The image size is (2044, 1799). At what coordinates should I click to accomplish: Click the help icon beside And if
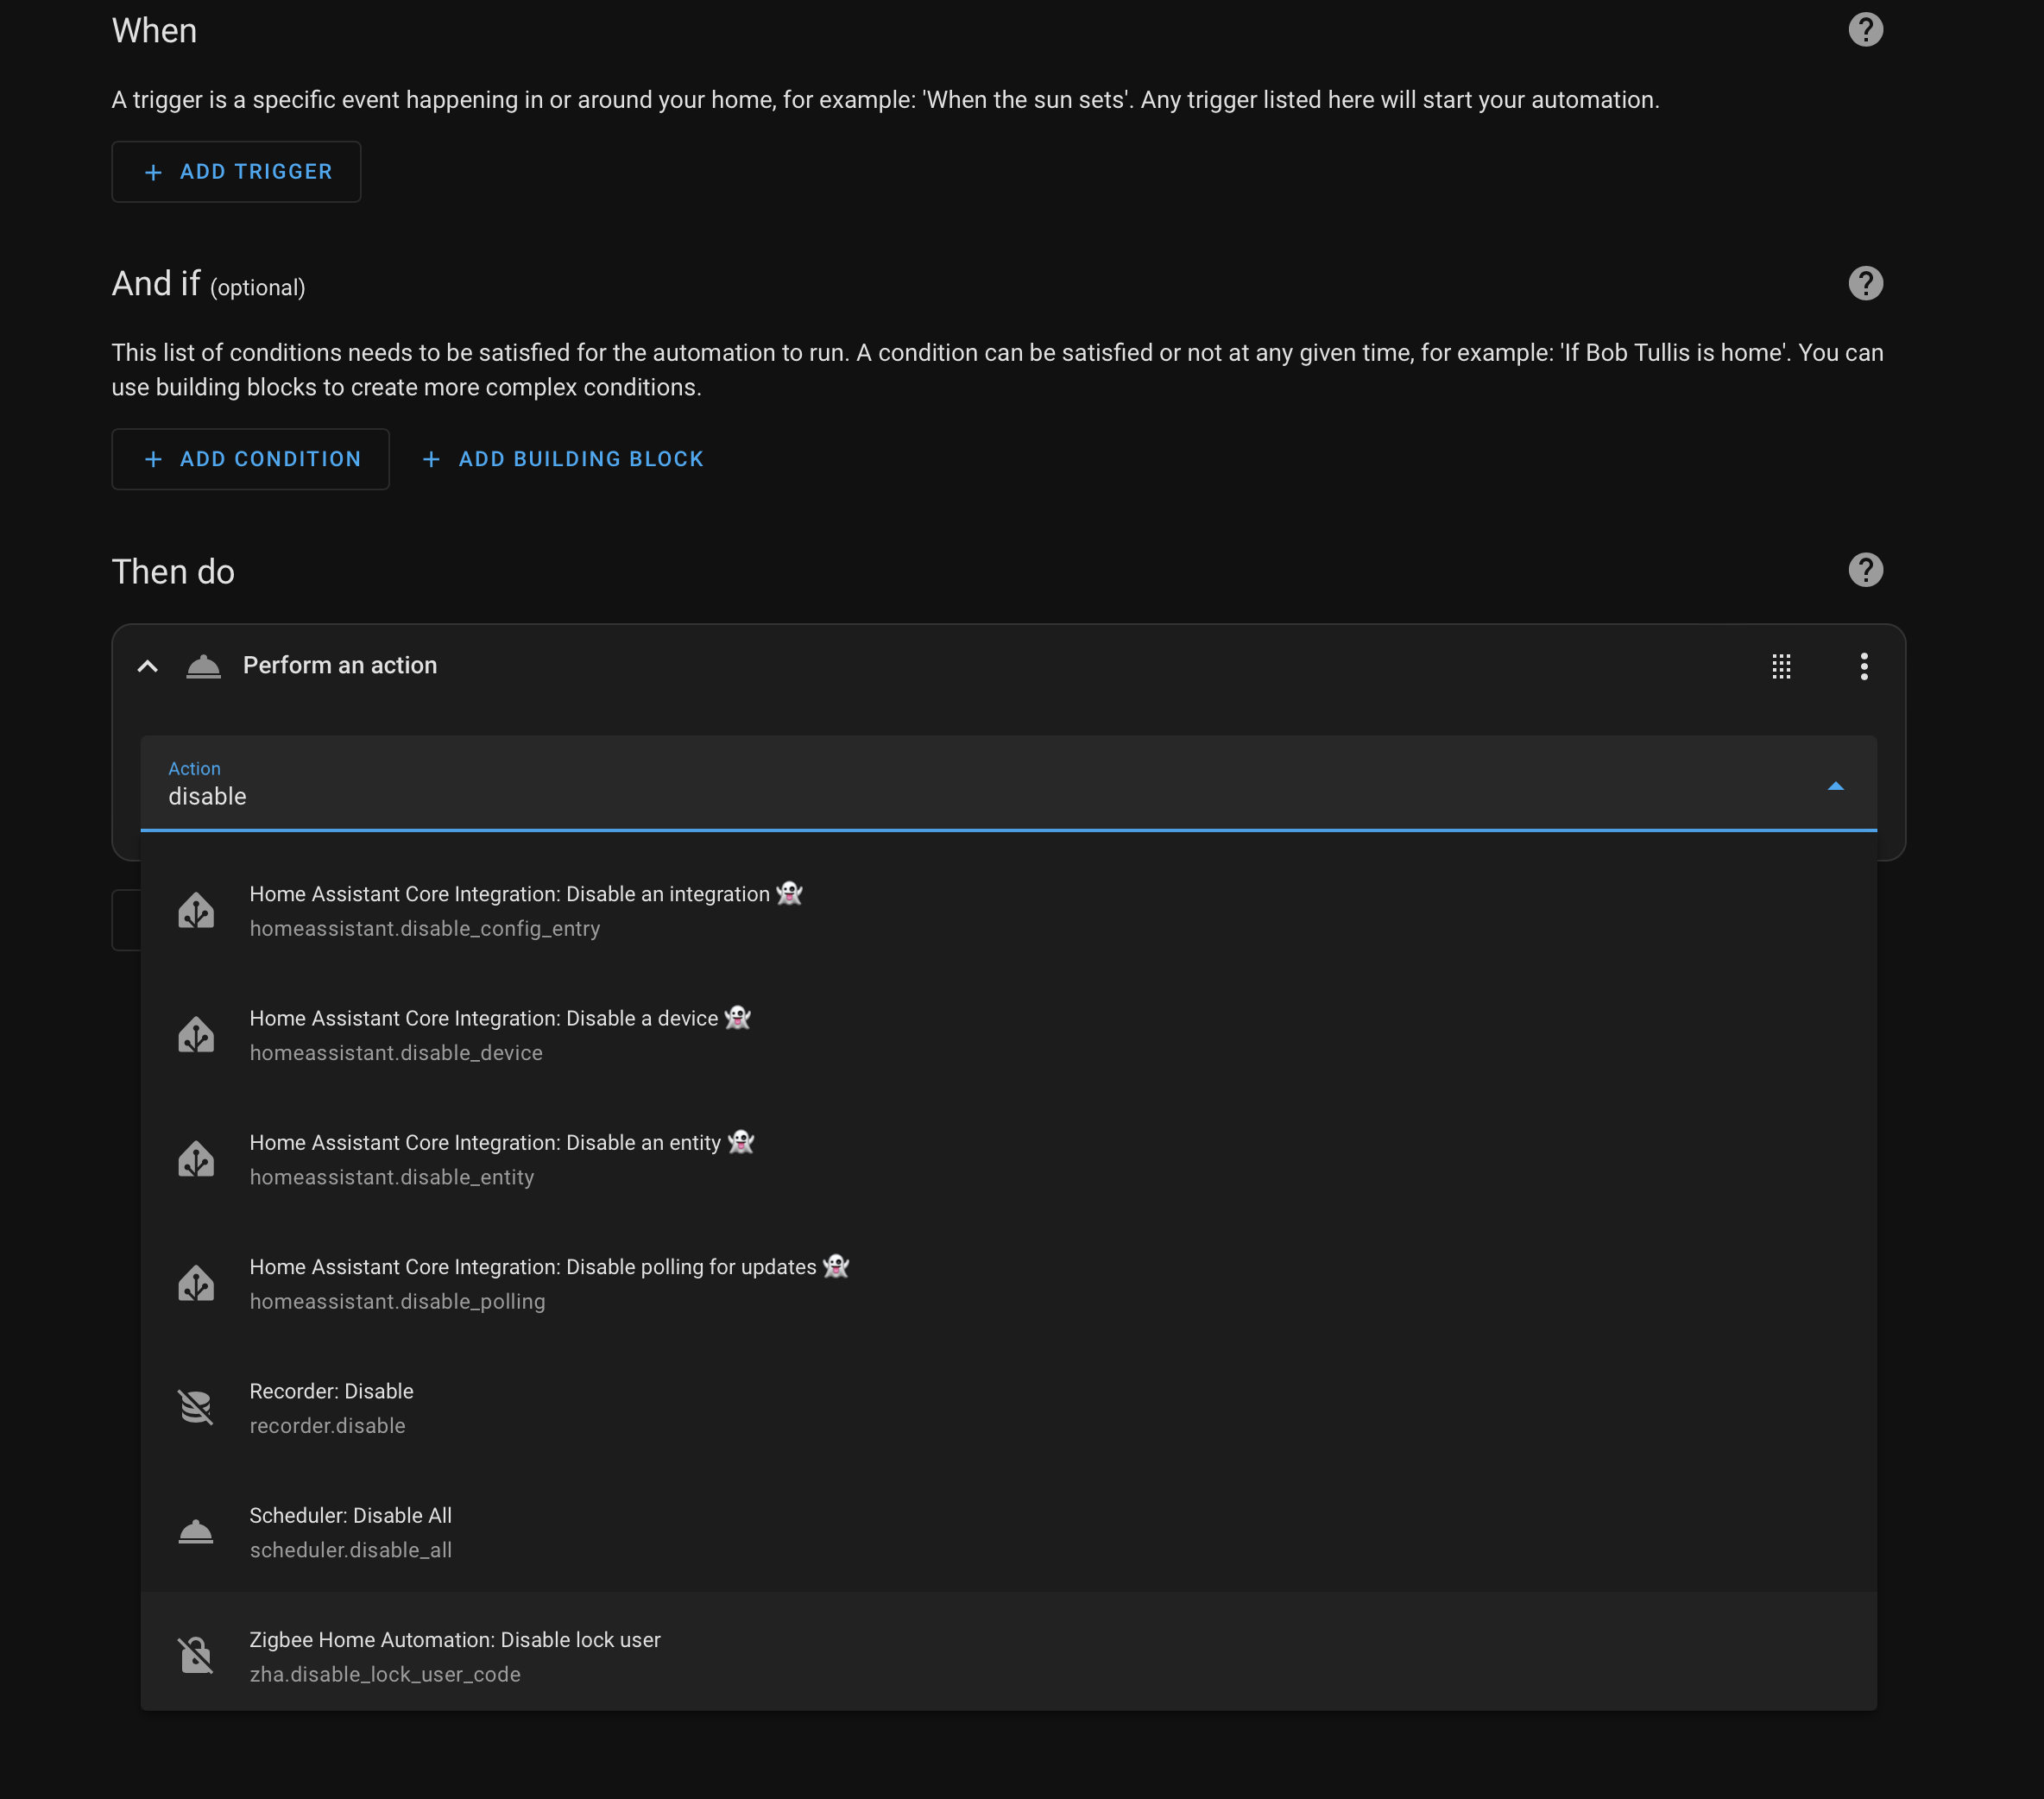[1865, 284]
